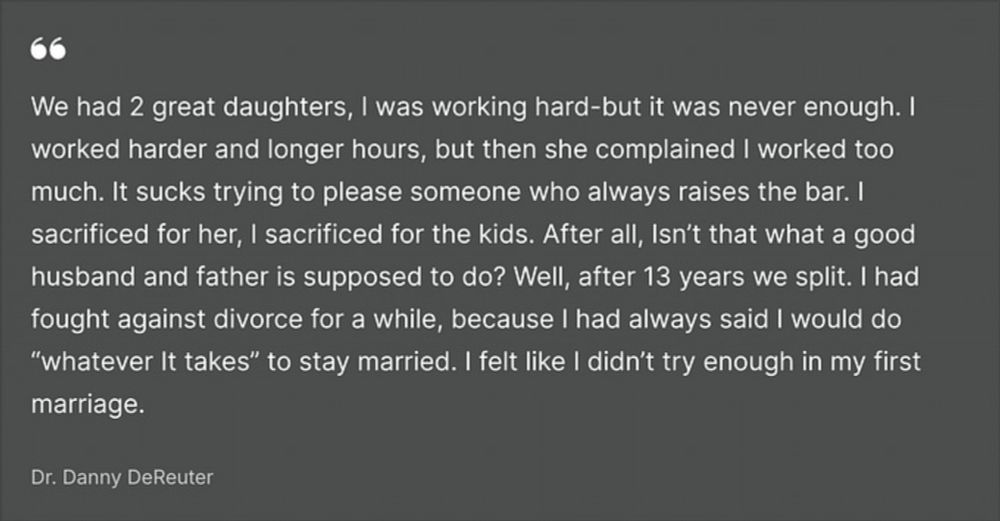Click the phrase "husband and father"

pyautogui.click(x=151, y=277)
